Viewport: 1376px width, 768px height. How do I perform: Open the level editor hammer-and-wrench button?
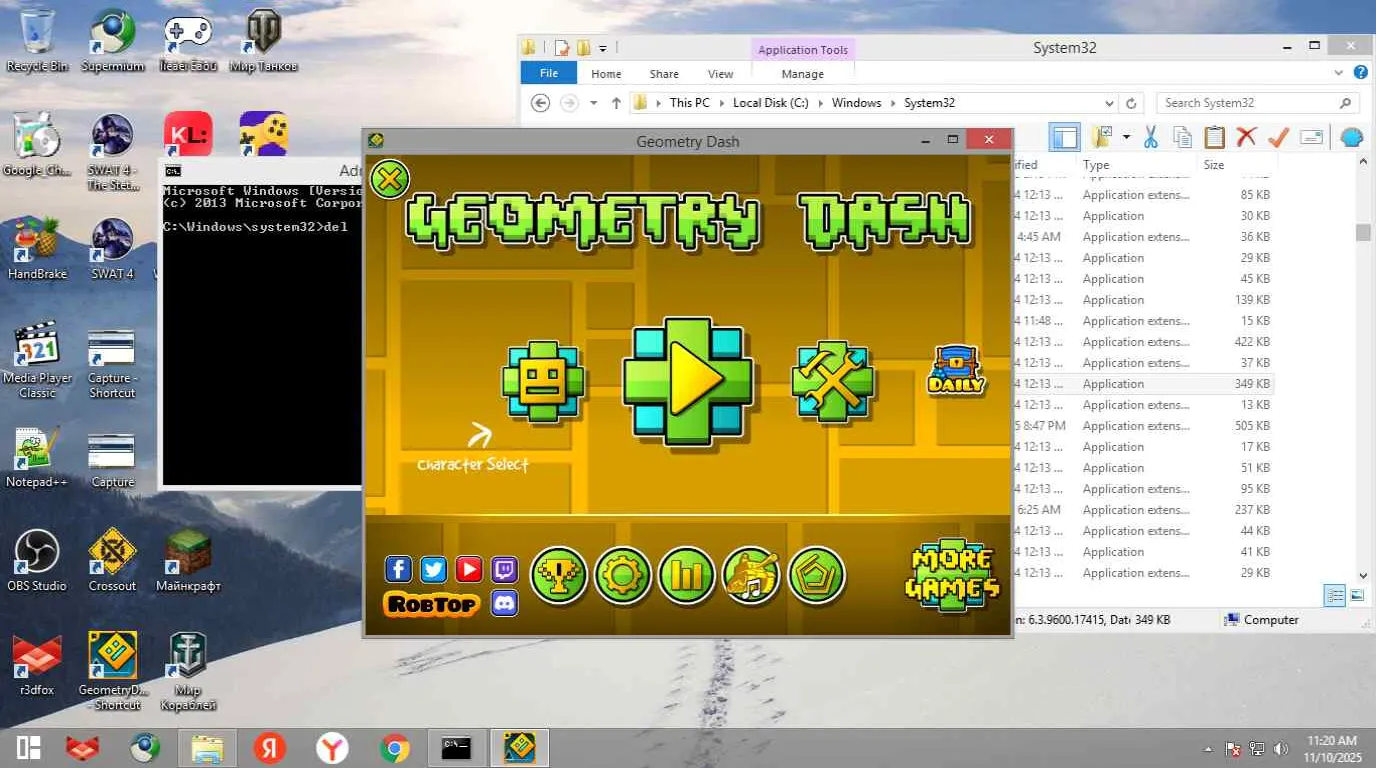(x=832, y=381)
